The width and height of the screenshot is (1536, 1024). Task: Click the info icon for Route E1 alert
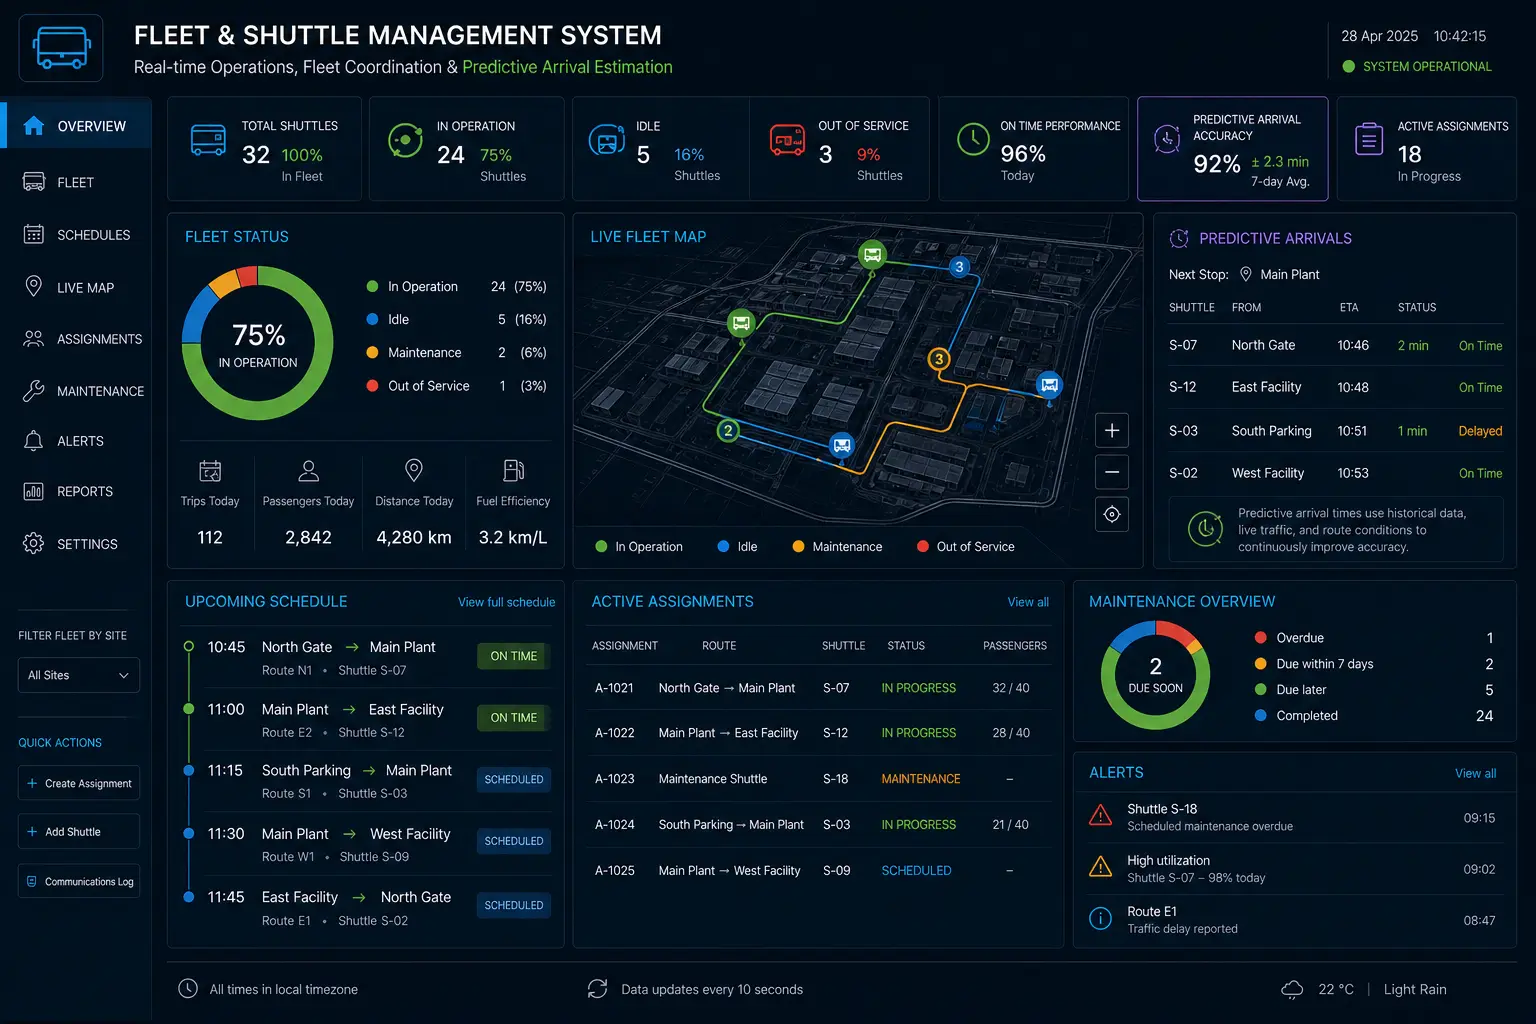[x=1100, y=919]
